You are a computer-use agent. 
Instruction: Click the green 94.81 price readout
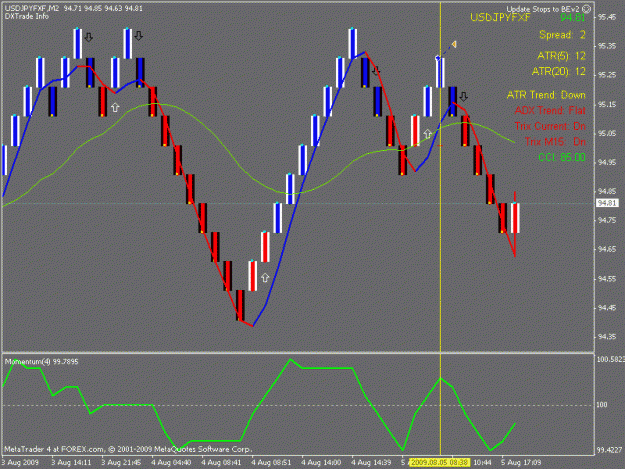[573, 18]
